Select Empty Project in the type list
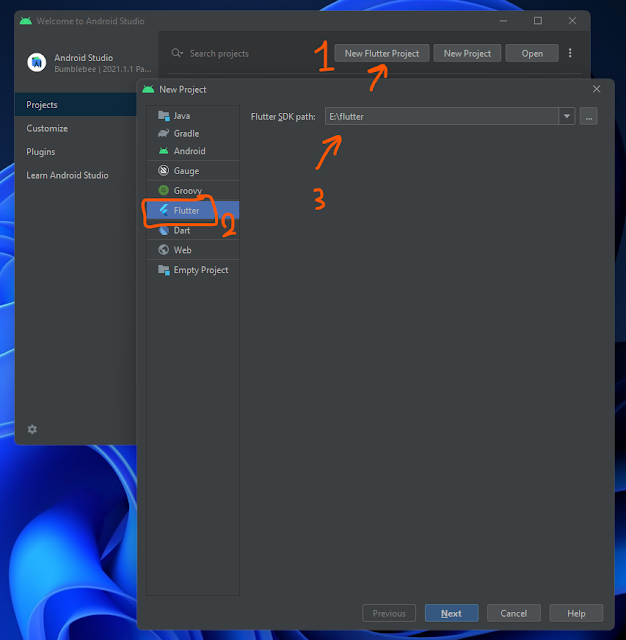 [x=193, y=270]
